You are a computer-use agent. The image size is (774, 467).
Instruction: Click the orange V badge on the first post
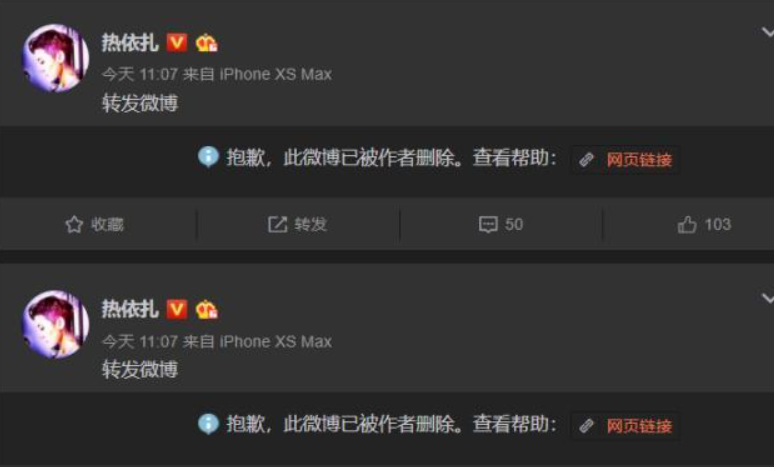pyautogui.click(x=176, y=43)
